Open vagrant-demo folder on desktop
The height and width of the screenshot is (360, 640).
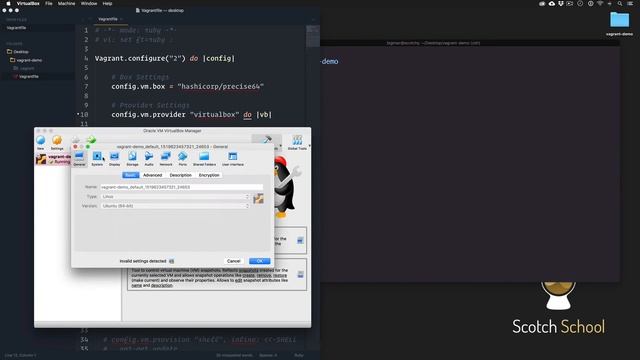coord(619,24)
